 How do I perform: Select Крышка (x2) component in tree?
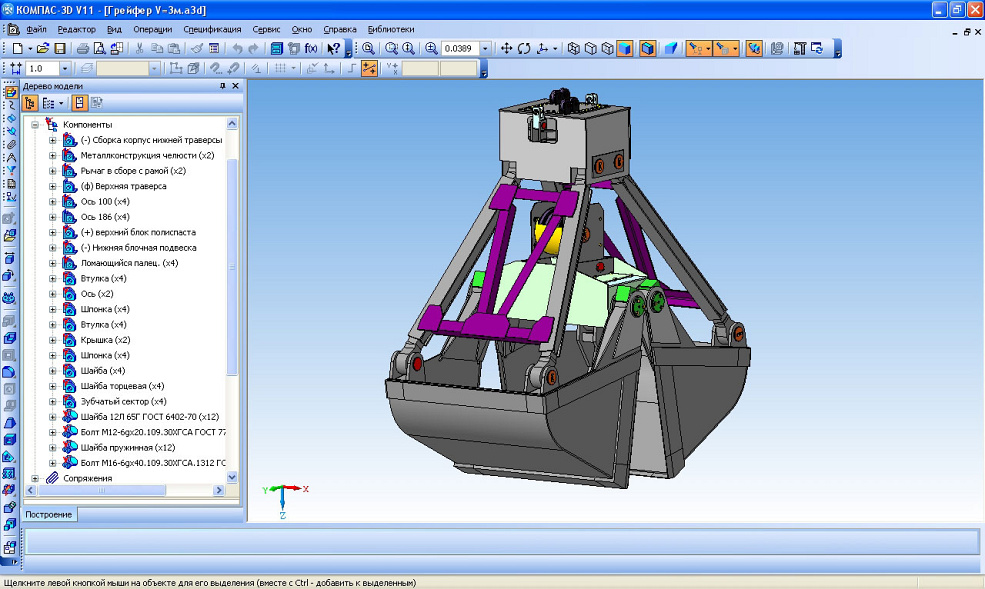pyautogui.click(x=105, y=340)
